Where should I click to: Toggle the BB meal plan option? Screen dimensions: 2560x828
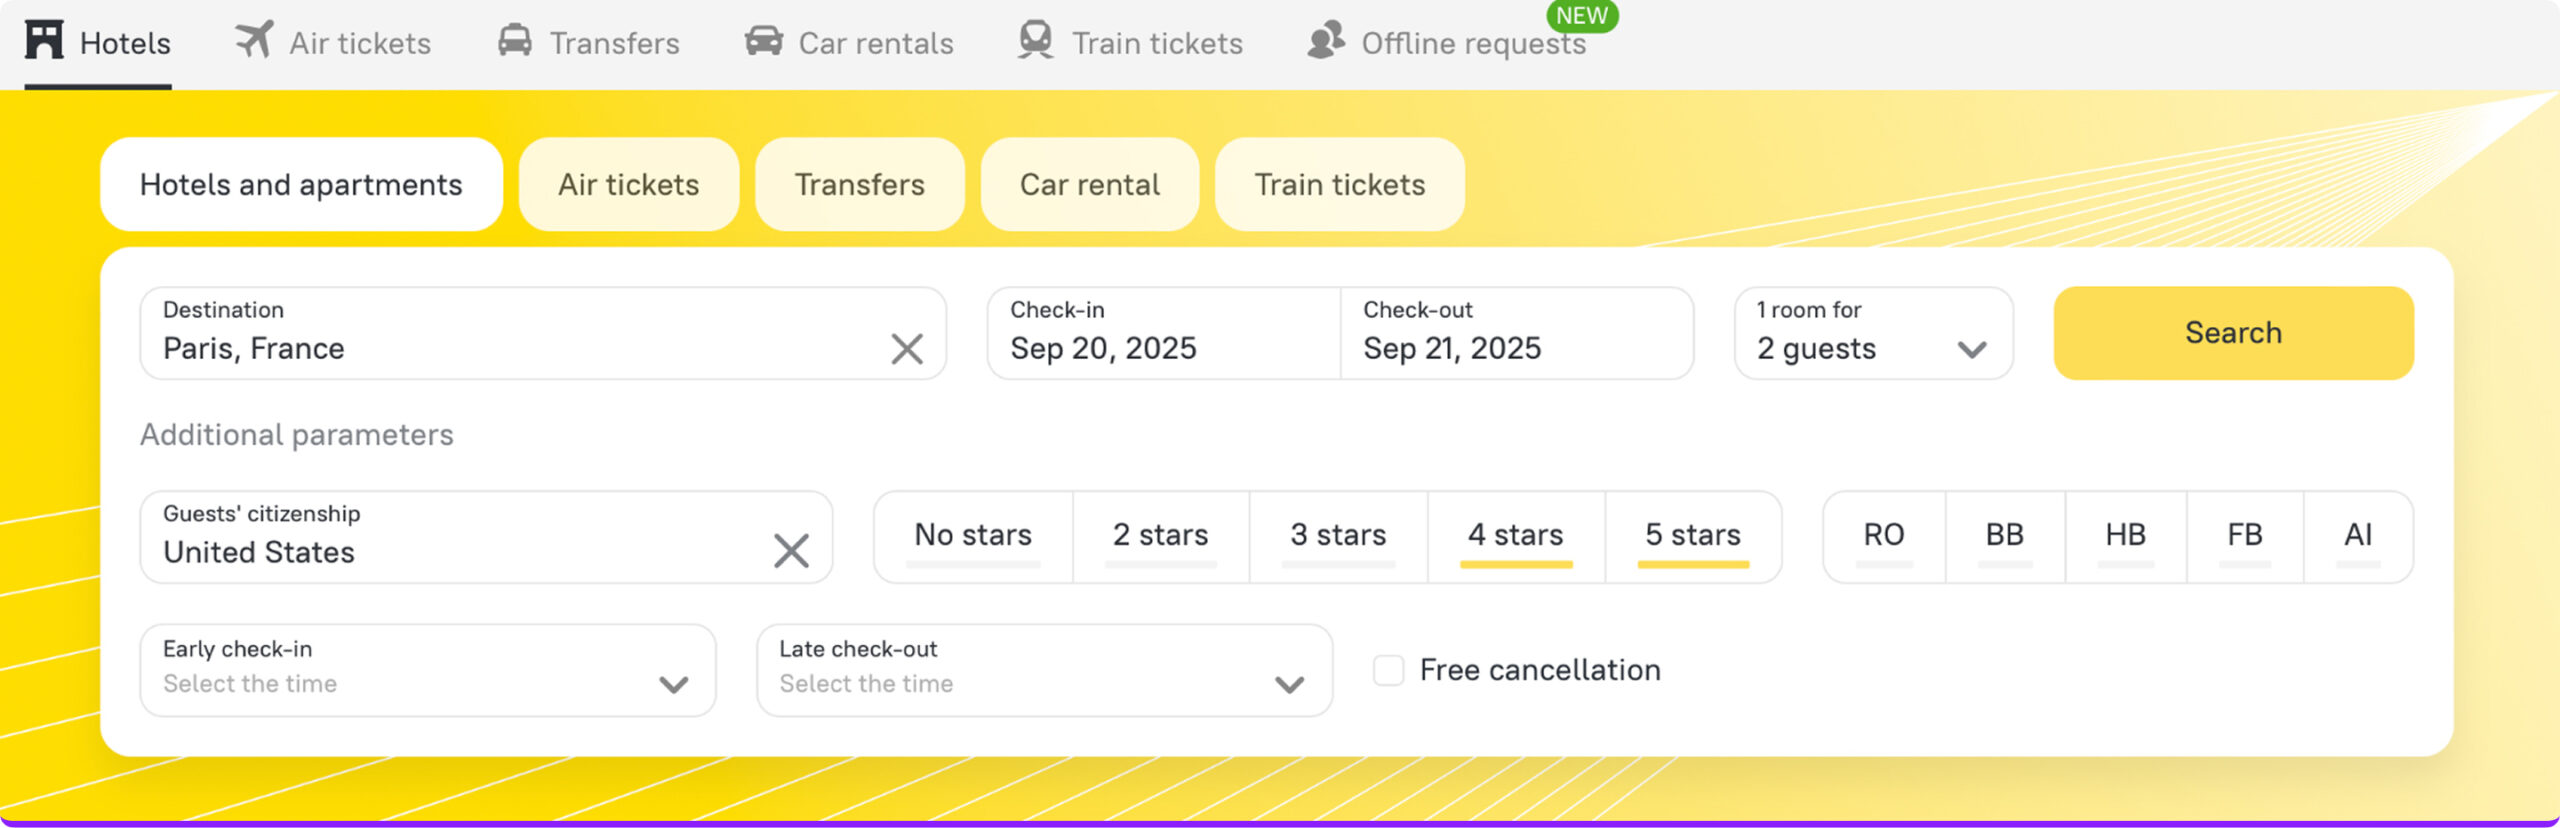tap(2004, 536)
